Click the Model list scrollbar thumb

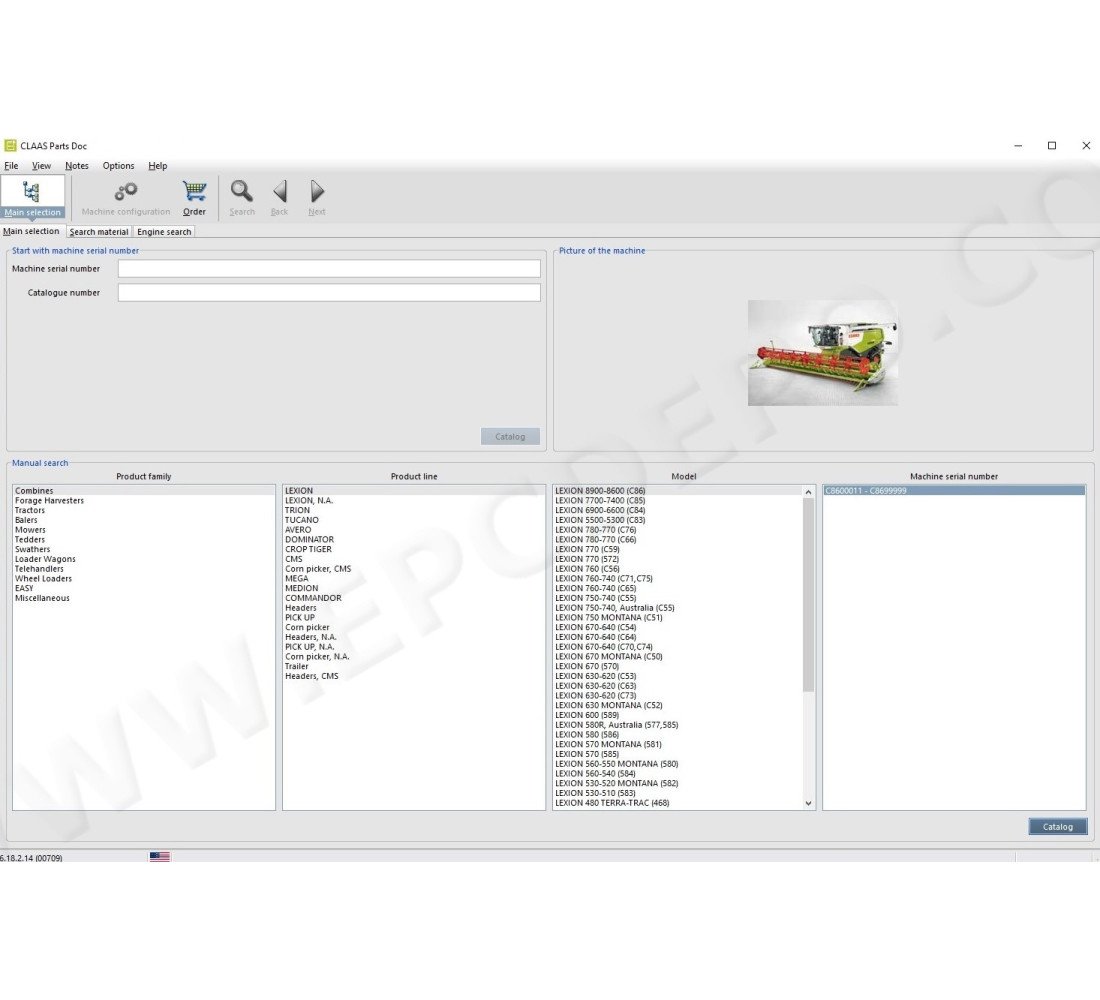(x=808, y=595)
